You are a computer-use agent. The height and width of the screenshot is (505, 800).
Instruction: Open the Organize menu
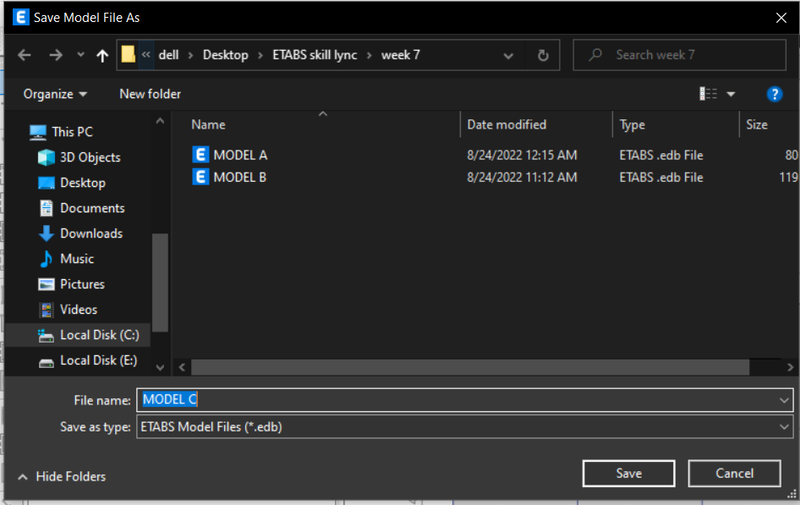pos(55,94)
